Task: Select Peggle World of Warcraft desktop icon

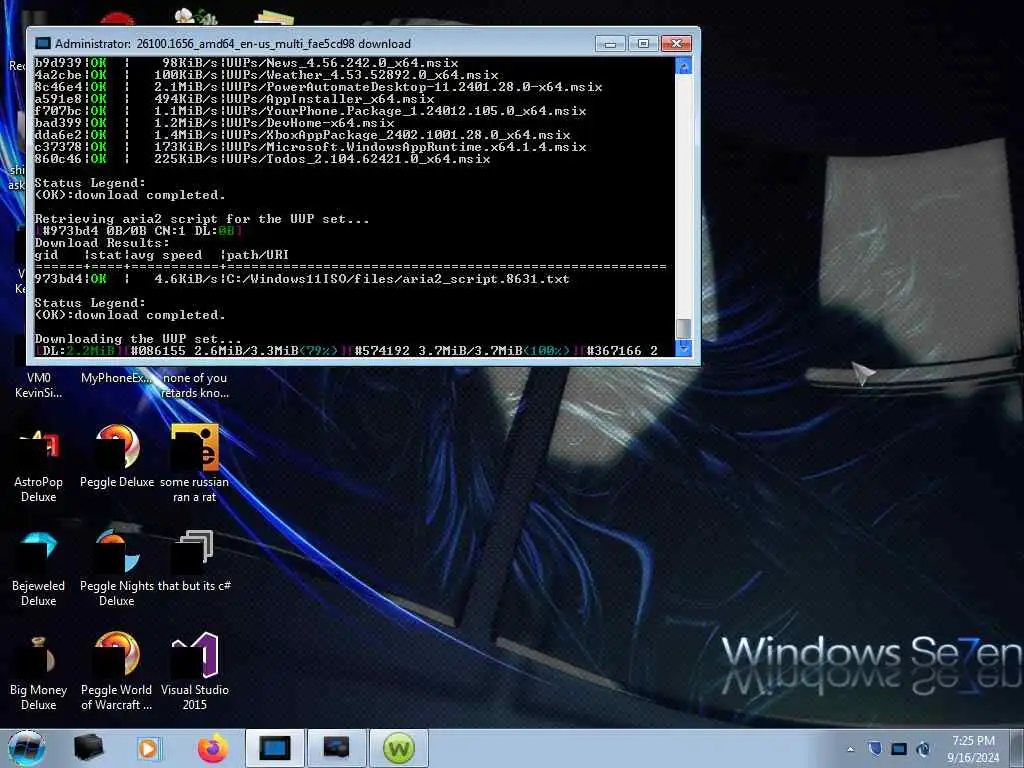Action: tap(117, 671)
